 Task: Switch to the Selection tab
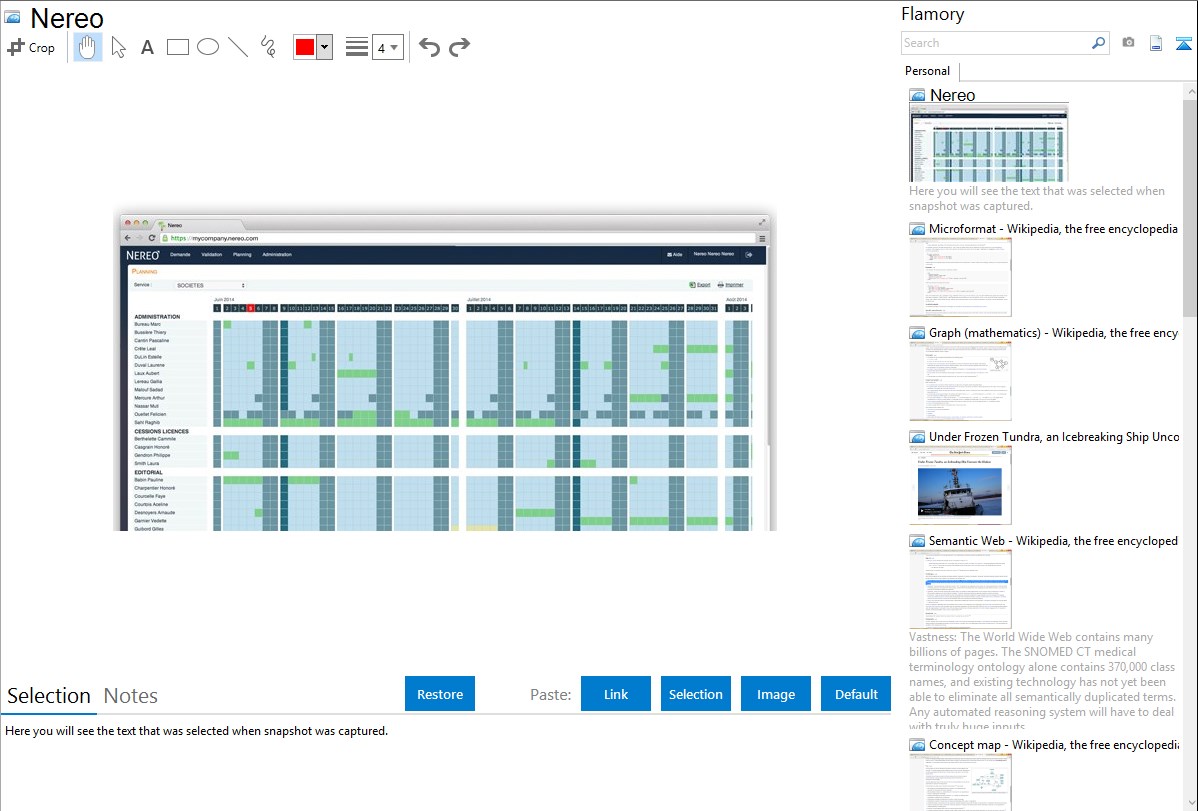tap(49, 696)
